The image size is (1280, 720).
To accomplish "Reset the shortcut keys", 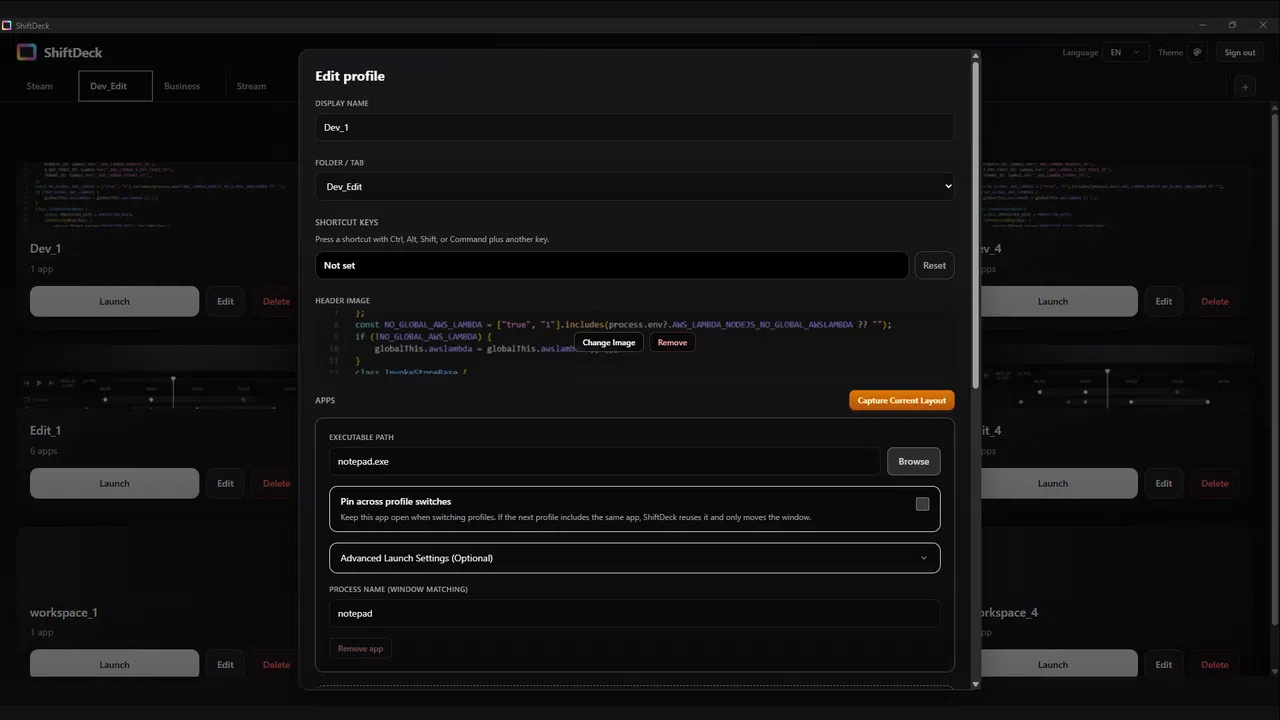I will click(934, 266).
